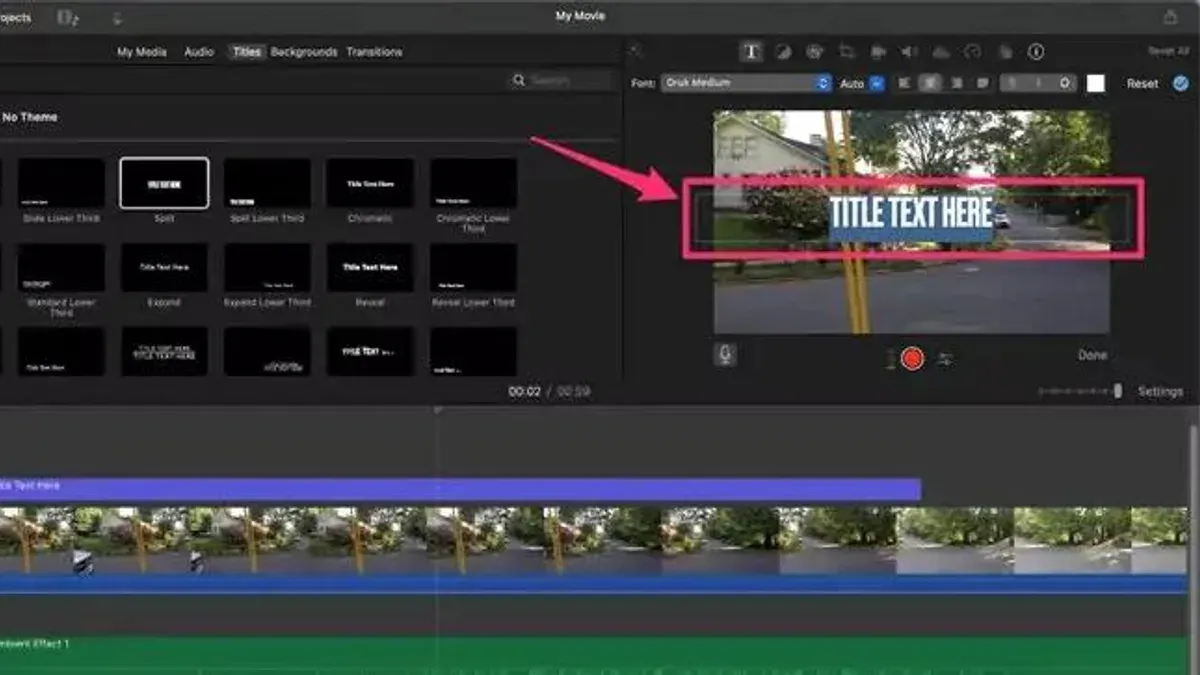The height and width of the screenshot is (675, 1200).
Task: Open the Transitions tab
Action: pos(374,52)
